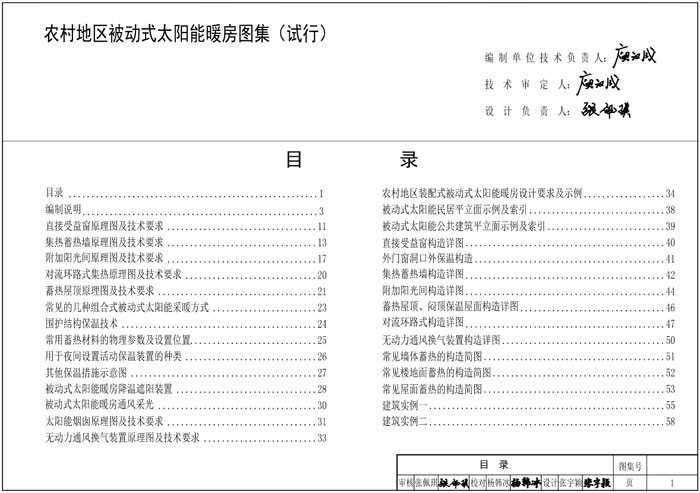Click 无动力通风换气装置构造详图 entry
The width and height of the screenshot is (700, 493).
[x=529, y=340]
